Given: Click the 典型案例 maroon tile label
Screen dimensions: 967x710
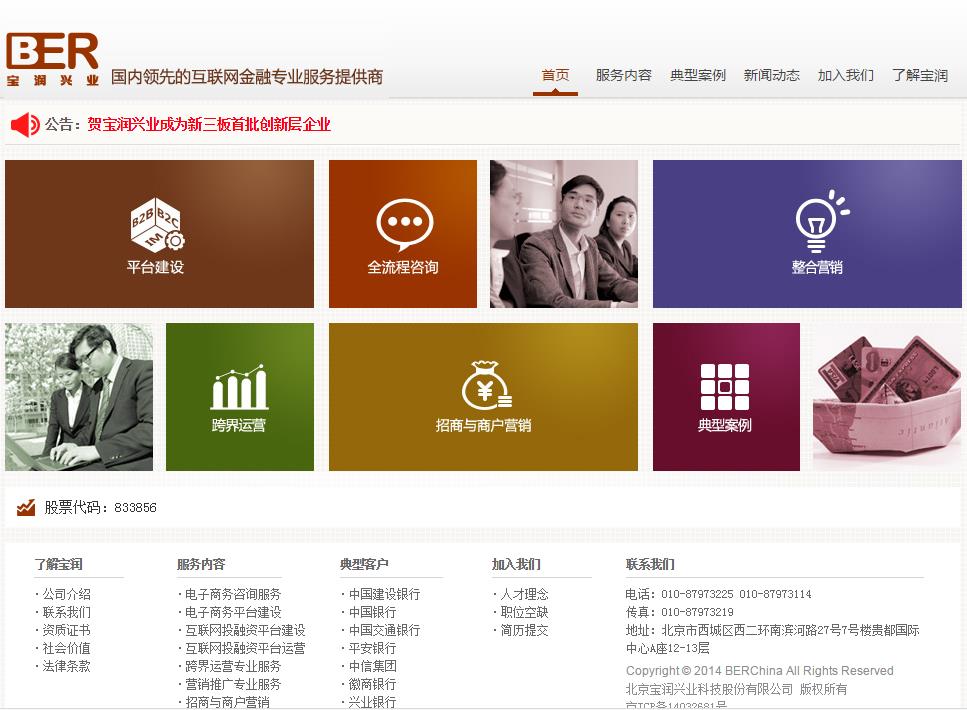Looking at the screenshot, I should click(x=725, y=425).
